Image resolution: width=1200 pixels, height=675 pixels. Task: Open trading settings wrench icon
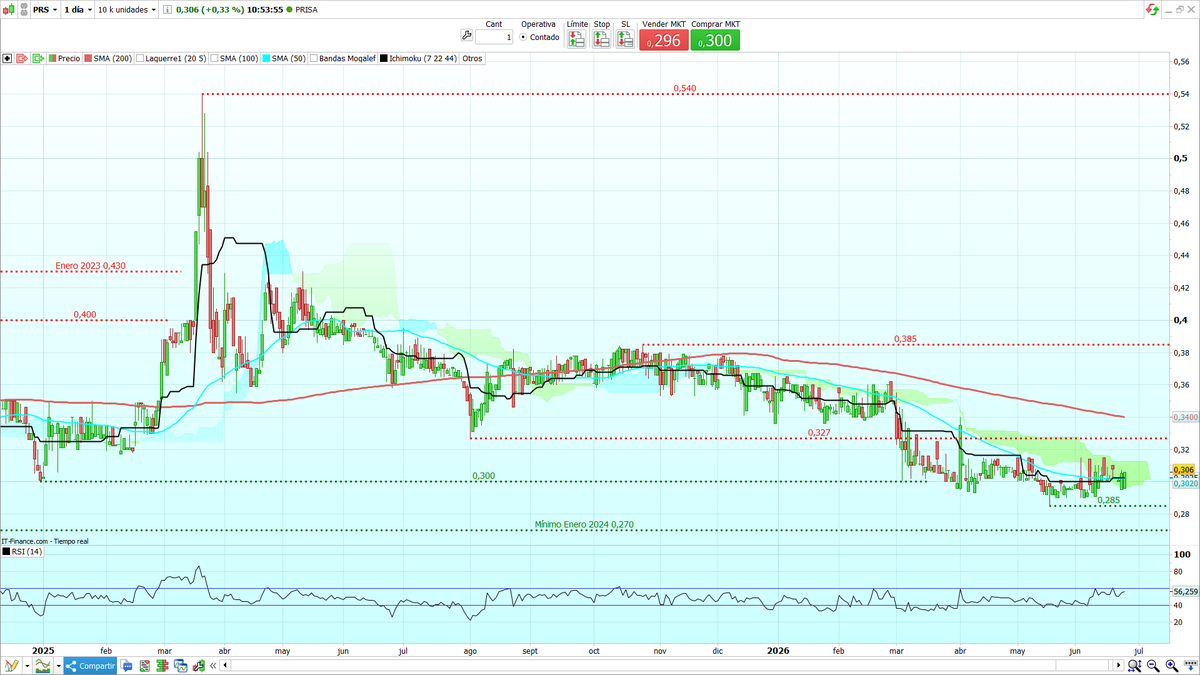466,36
